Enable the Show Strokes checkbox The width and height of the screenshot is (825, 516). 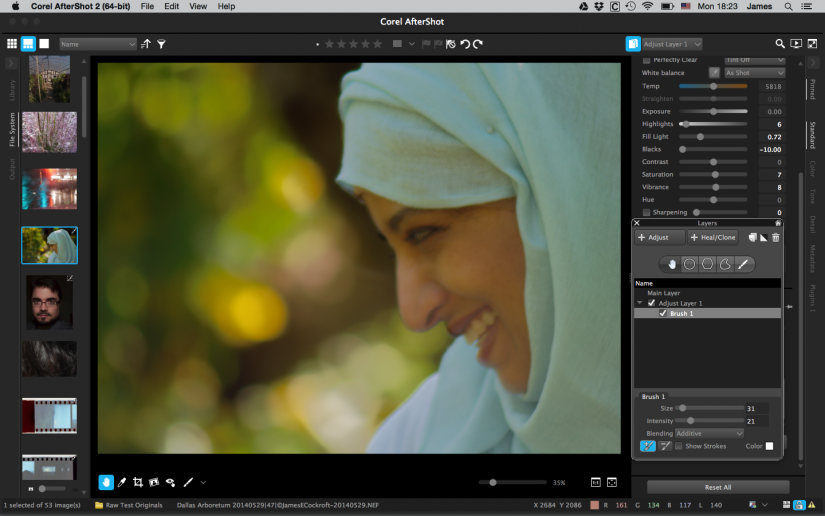[679, 446]
